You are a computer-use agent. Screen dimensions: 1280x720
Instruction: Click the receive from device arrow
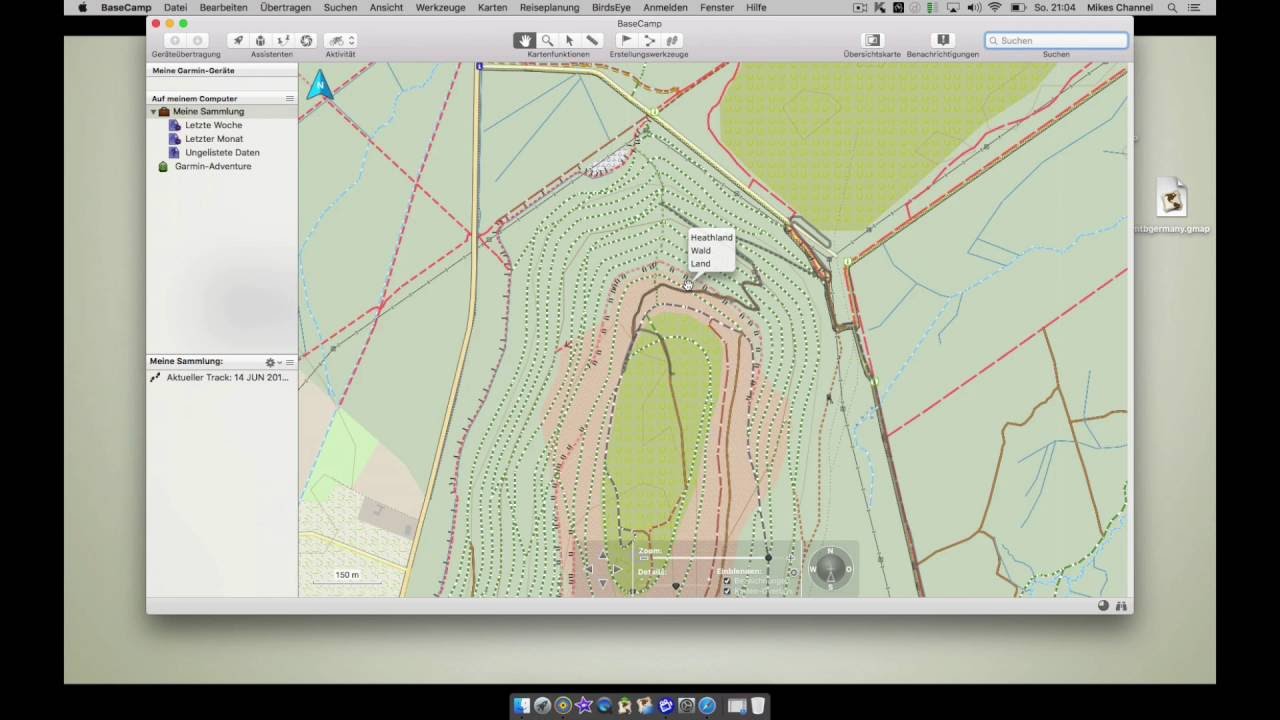[197, 40]
